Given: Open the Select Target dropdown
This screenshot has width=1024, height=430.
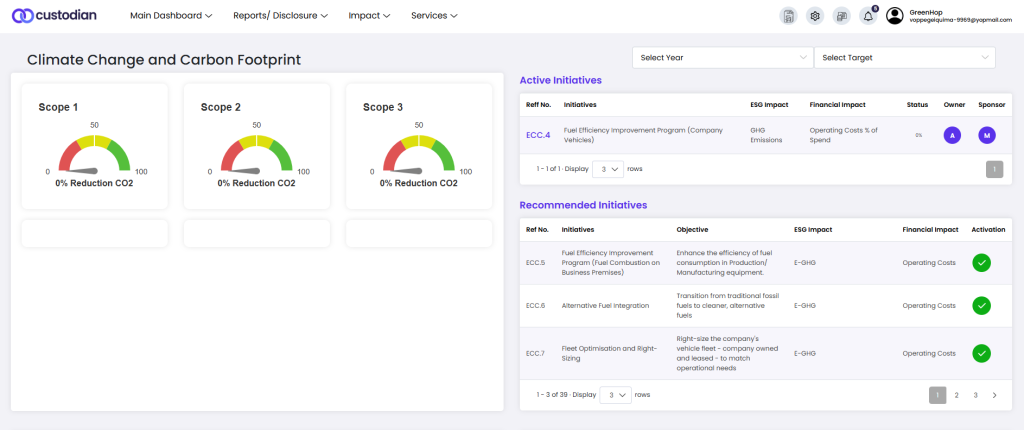Looking at the screenshot, I should coord(904,58).
